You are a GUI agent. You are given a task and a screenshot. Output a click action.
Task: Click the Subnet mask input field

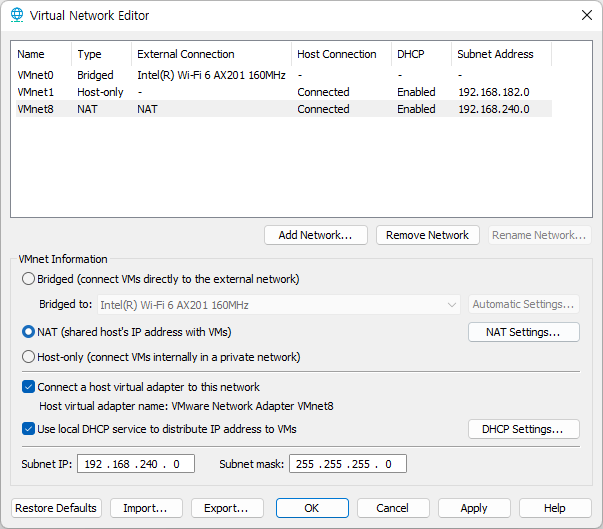348,464
